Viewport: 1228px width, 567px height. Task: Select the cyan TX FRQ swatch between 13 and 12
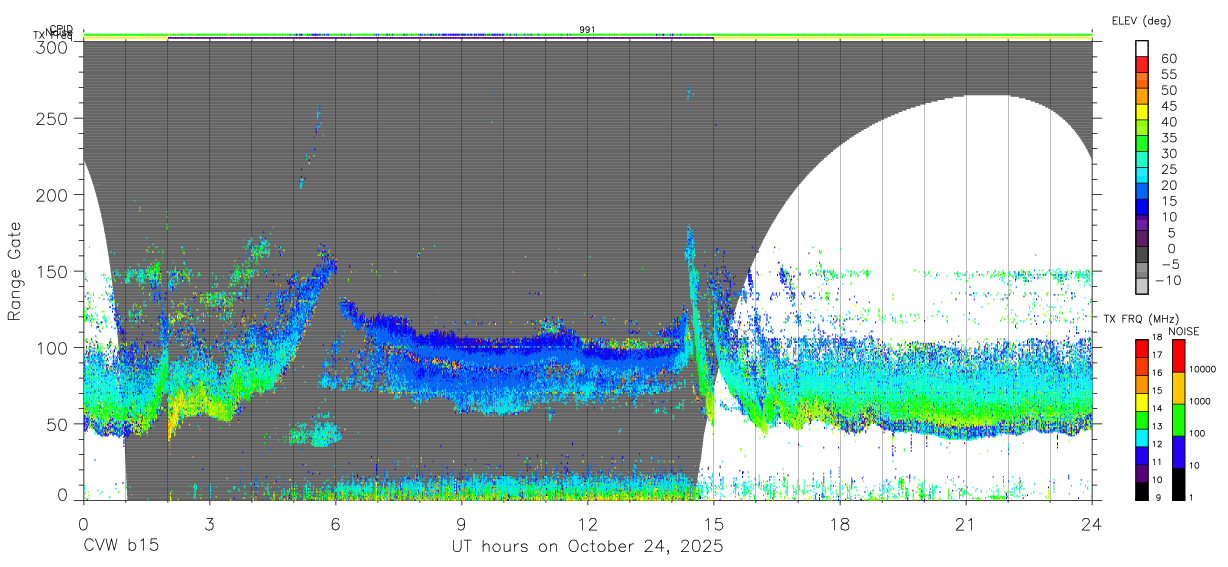[1142, 437]
